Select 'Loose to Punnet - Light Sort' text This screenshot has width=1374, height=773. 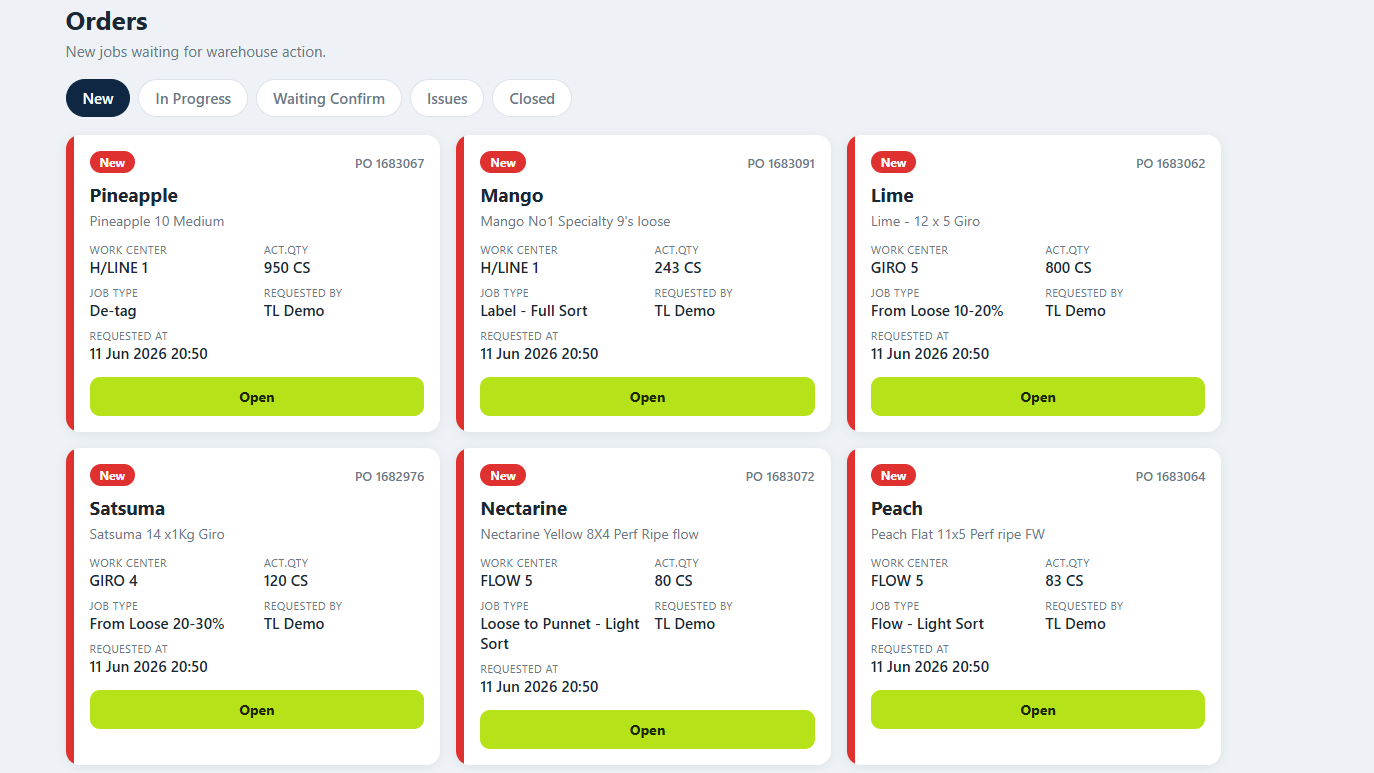click(x=560, y=634)
